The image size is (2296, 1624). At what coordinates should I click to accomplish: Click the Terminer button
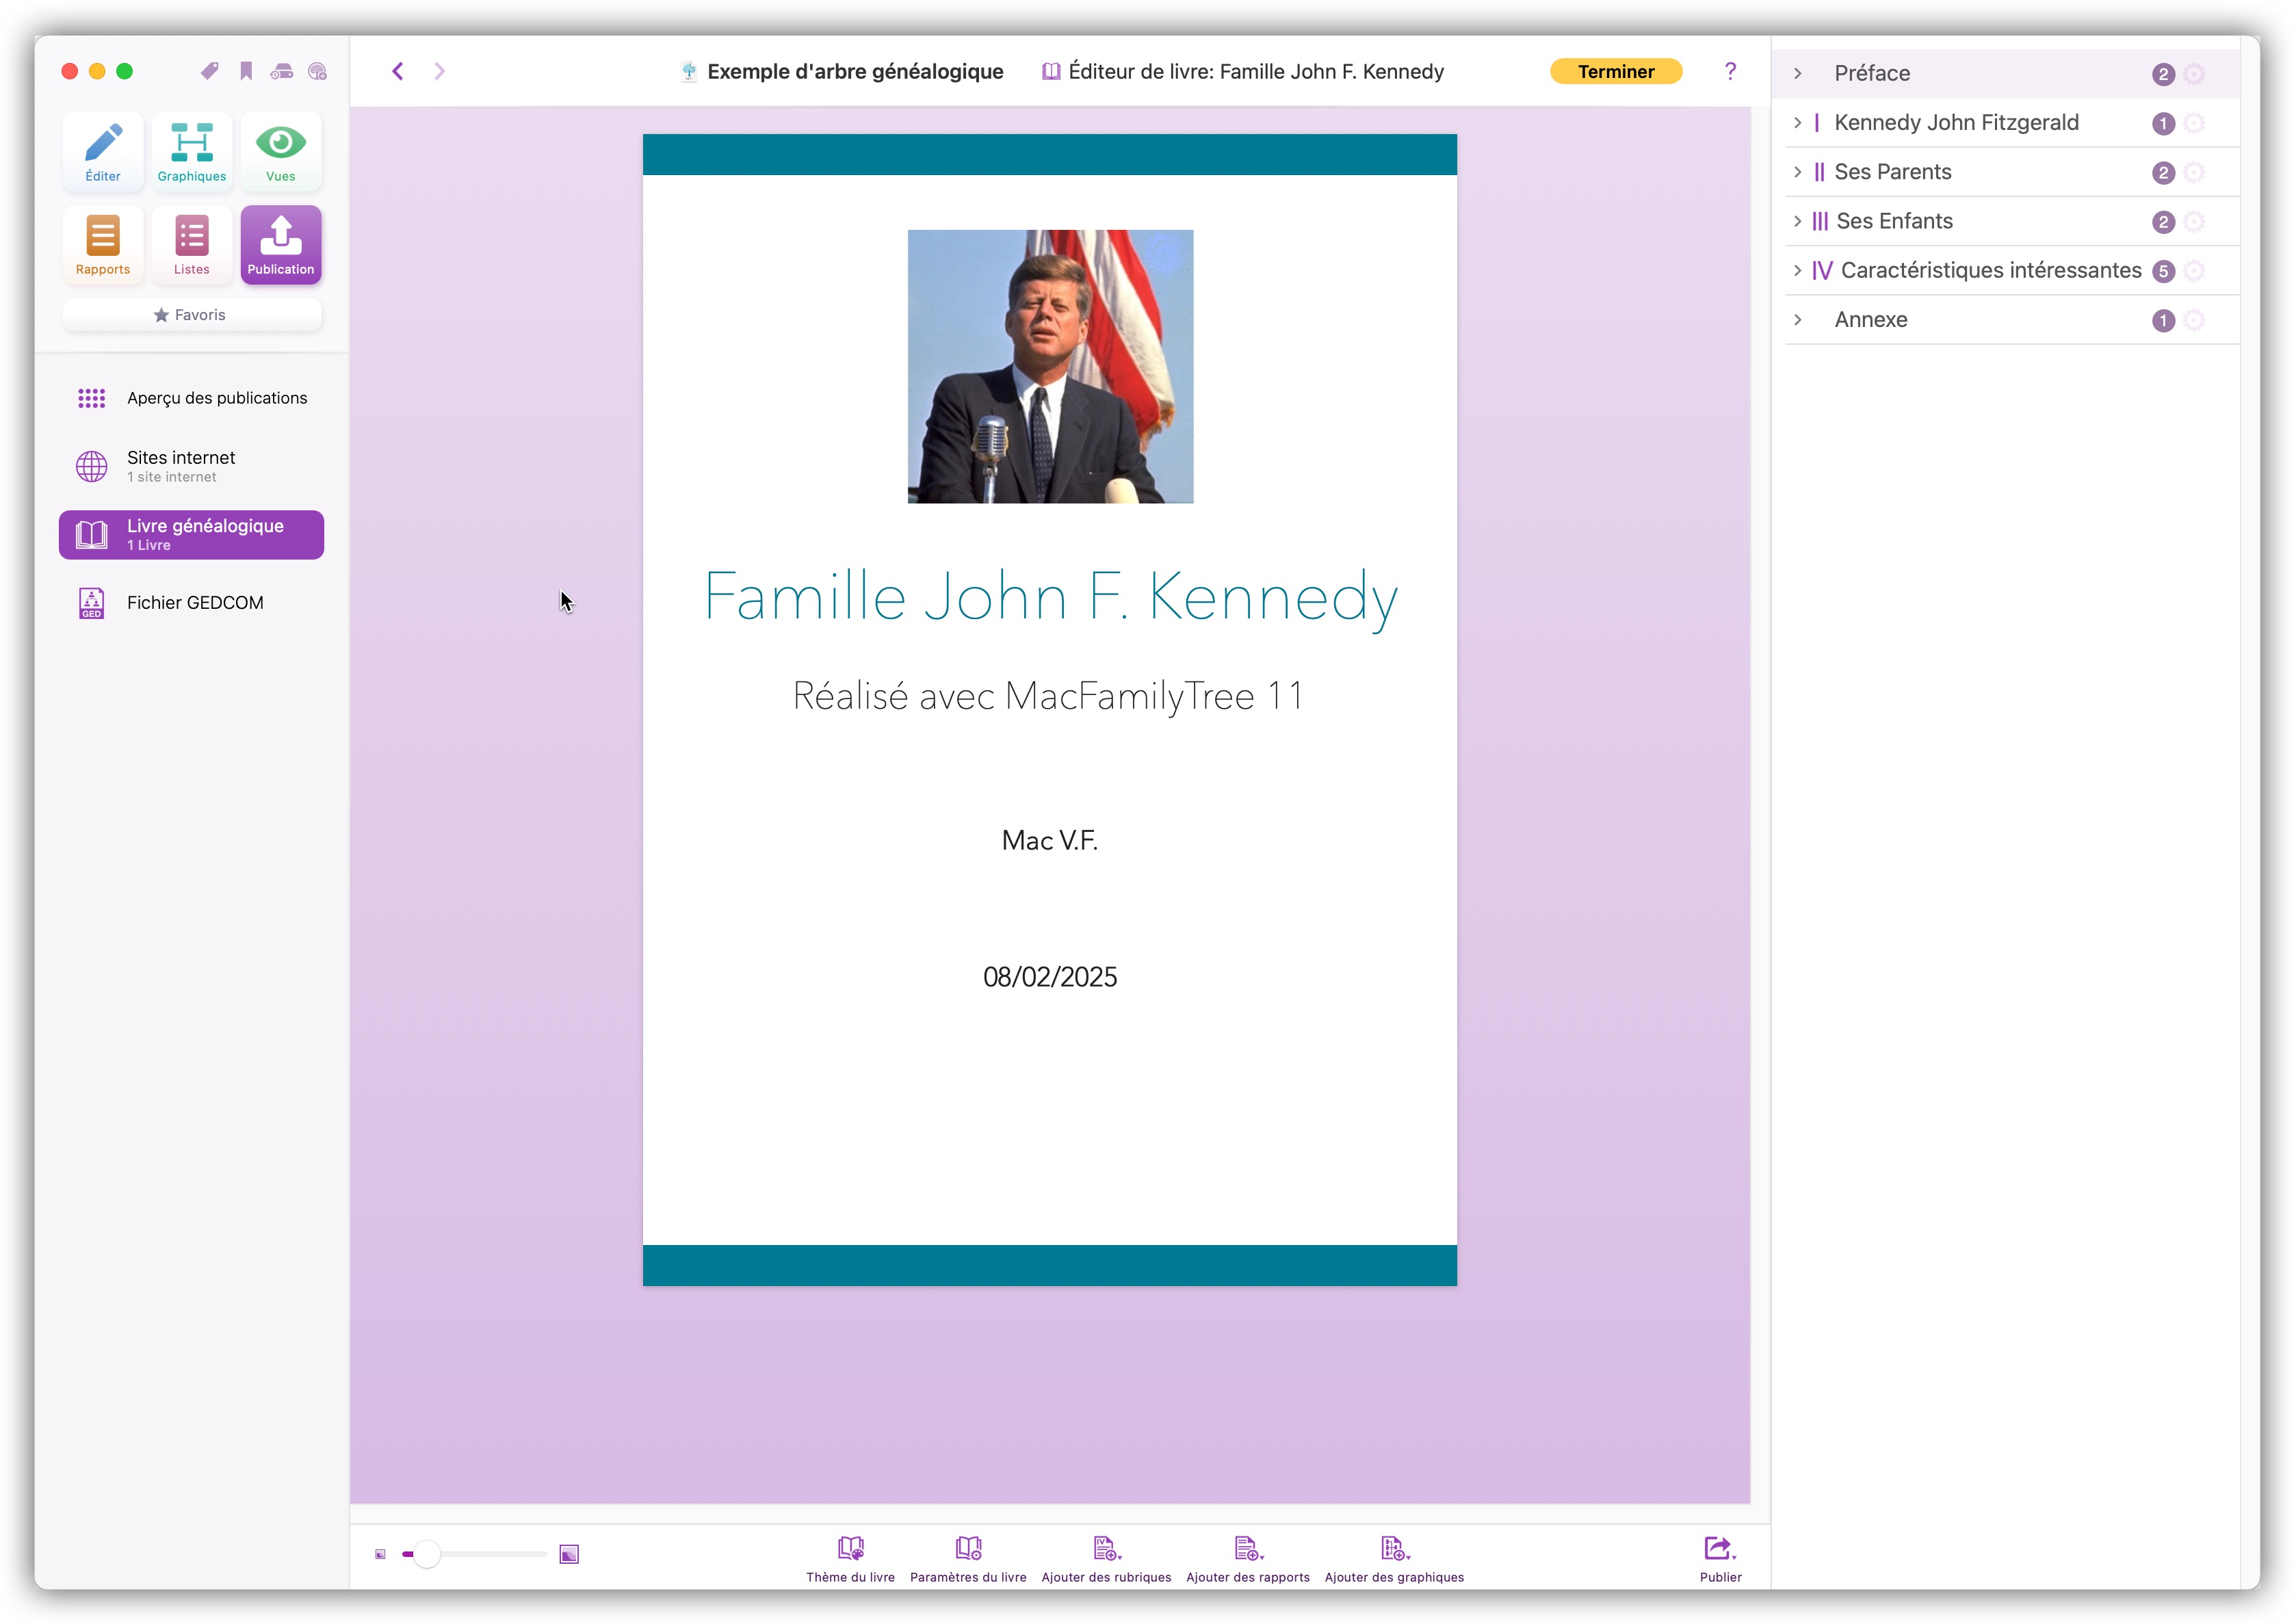pyautogui.click(x=1616, y=71)
